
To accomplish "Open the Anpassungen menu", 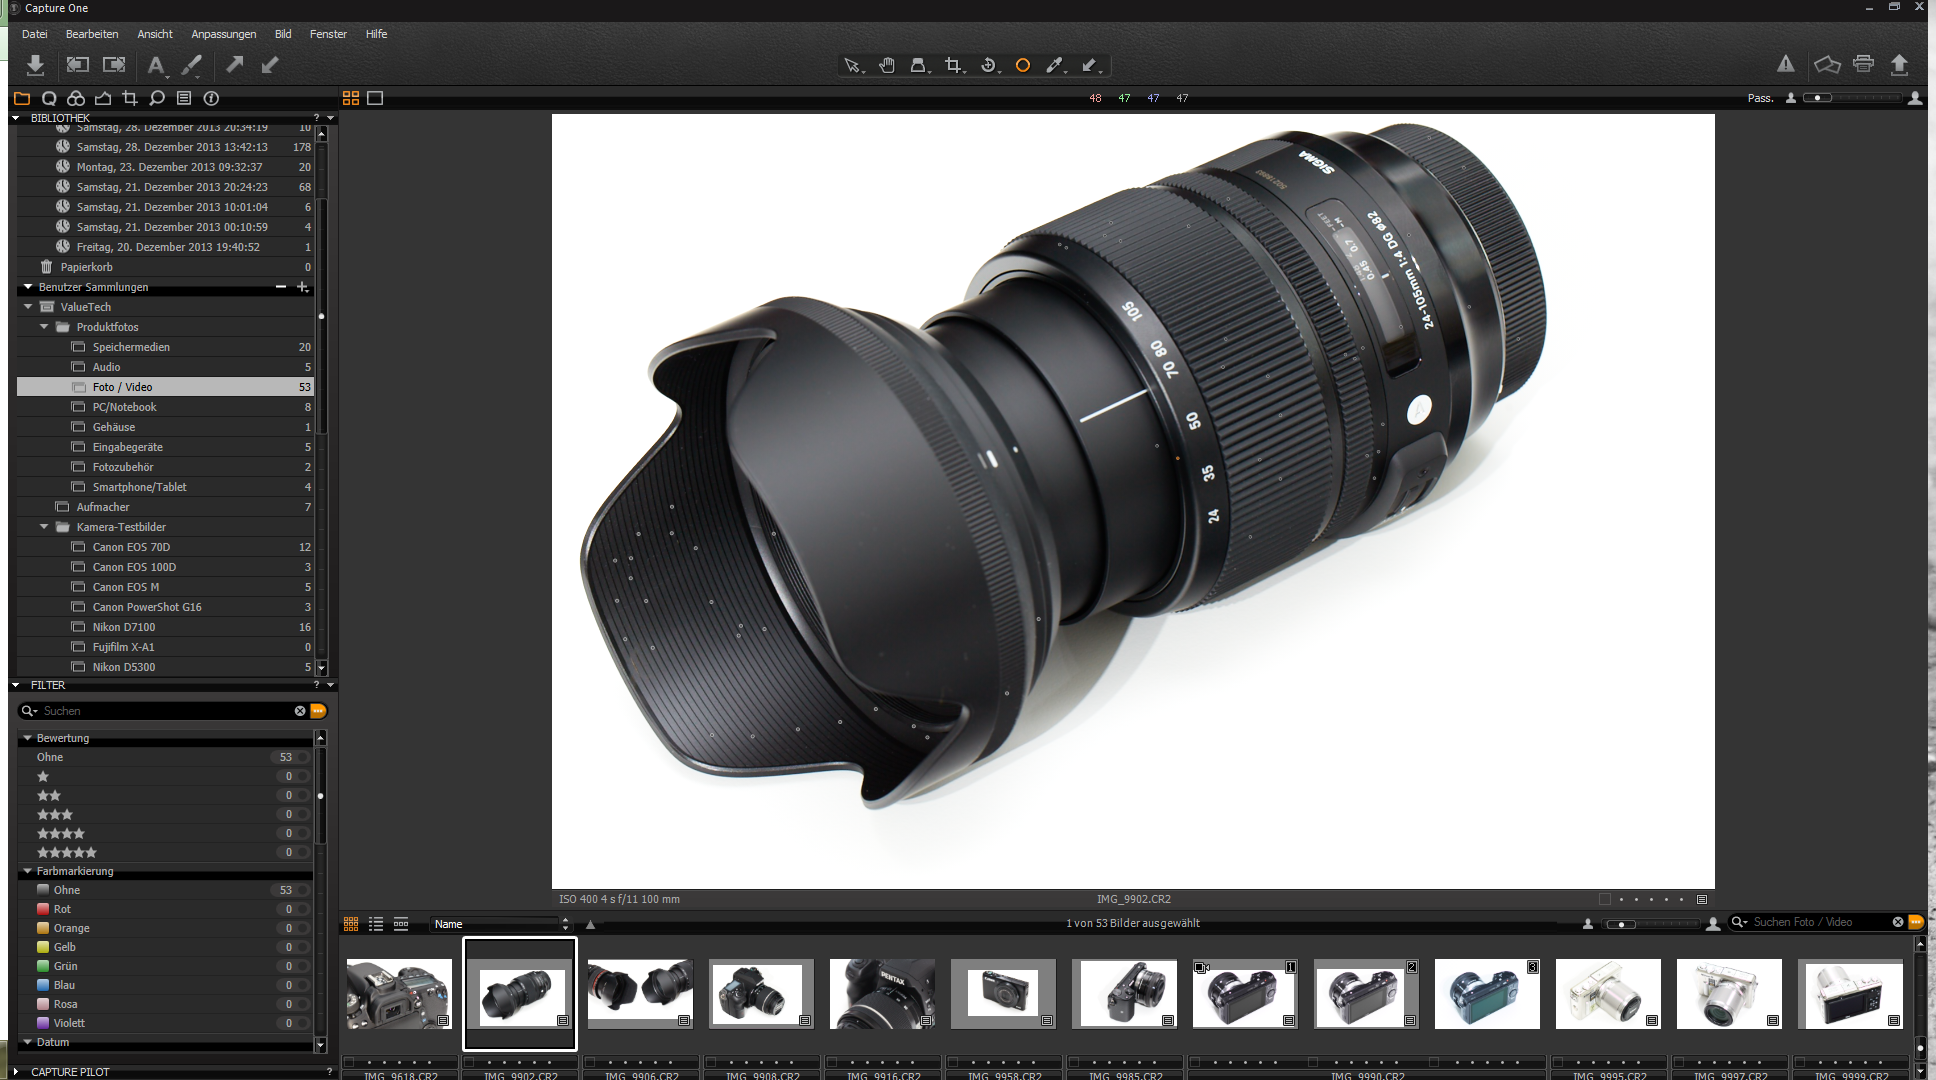I will 223,34.
